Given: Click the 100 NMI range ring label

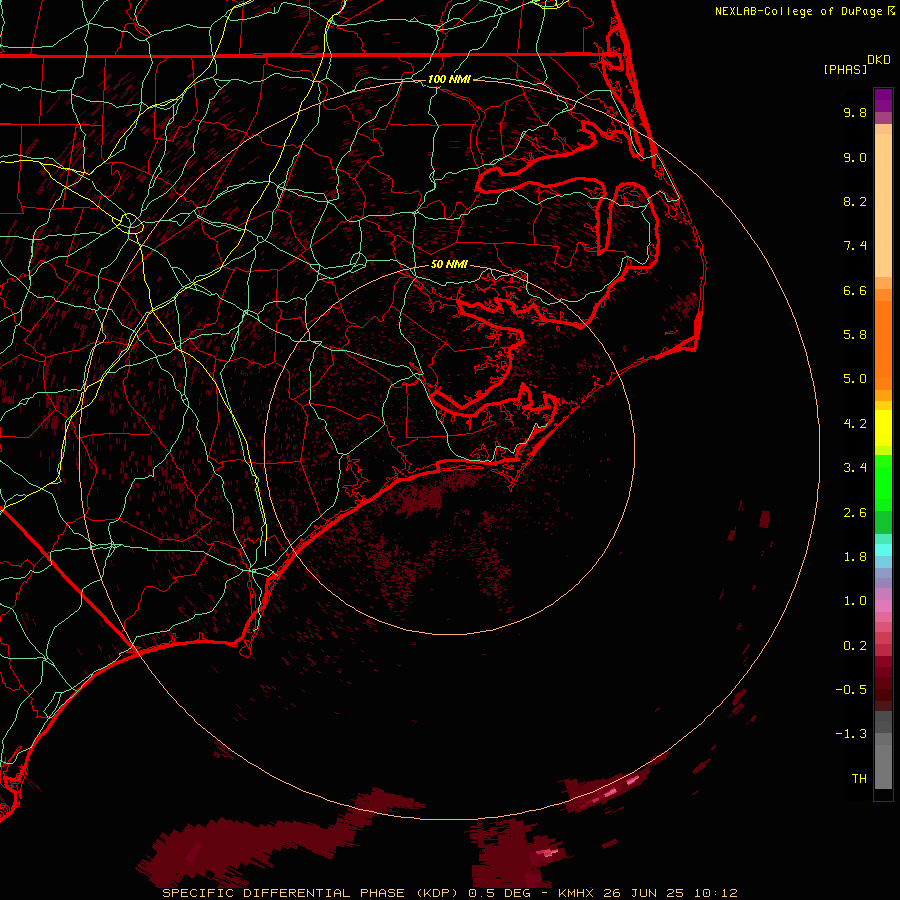Looking at the screenshot, I should [449, 79].
